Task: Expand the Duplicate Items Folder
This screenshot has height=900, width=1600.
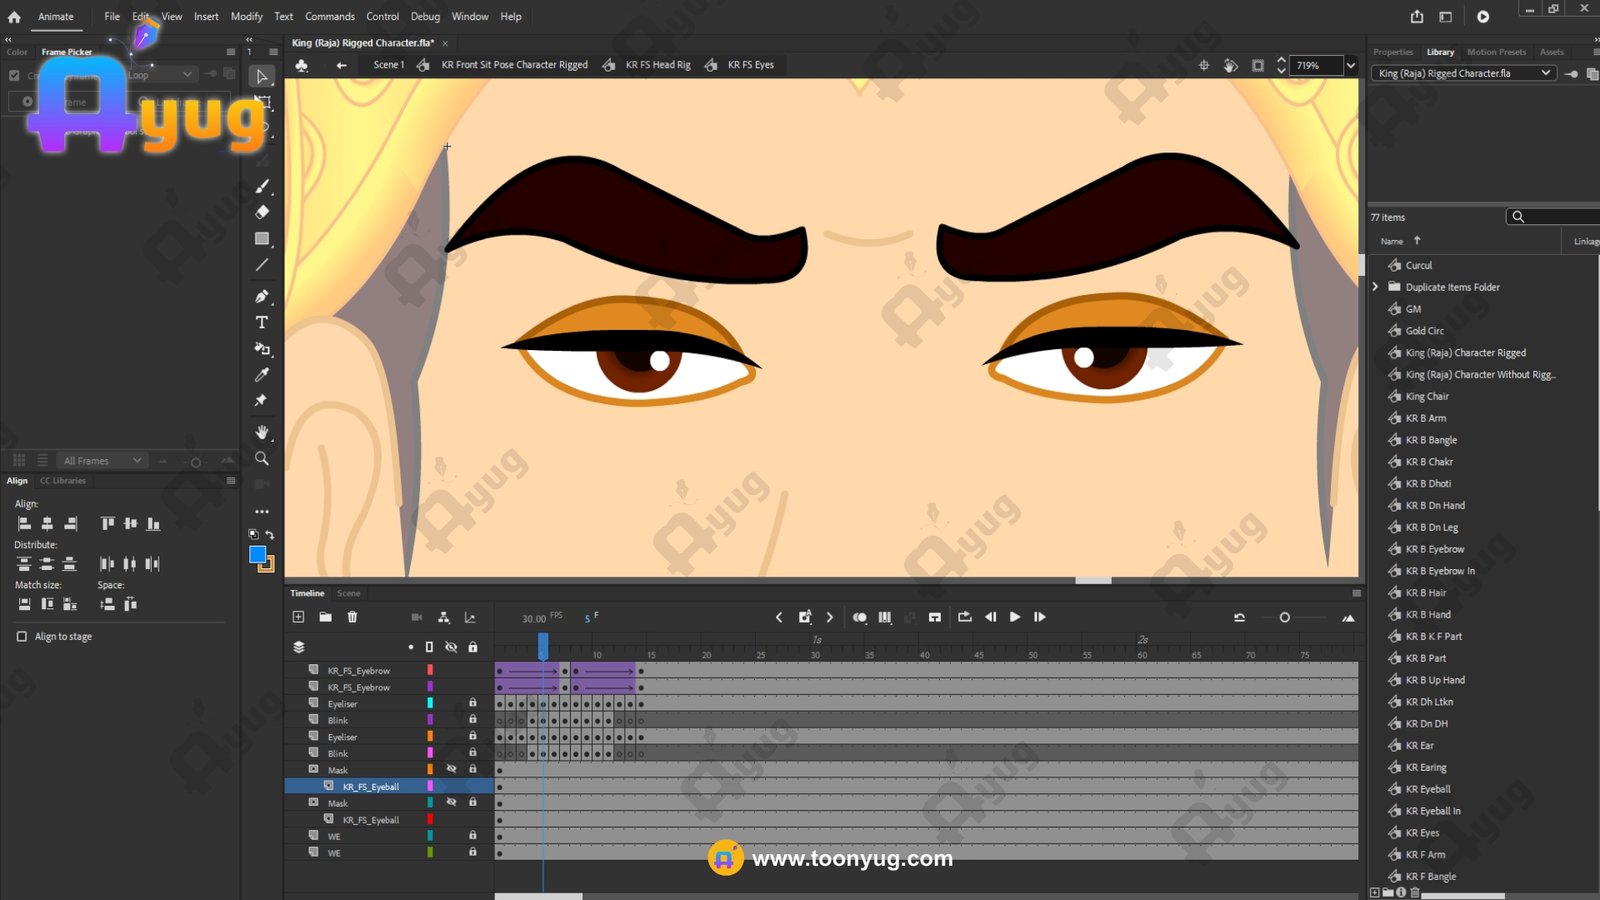Action: click(1376, 287)
